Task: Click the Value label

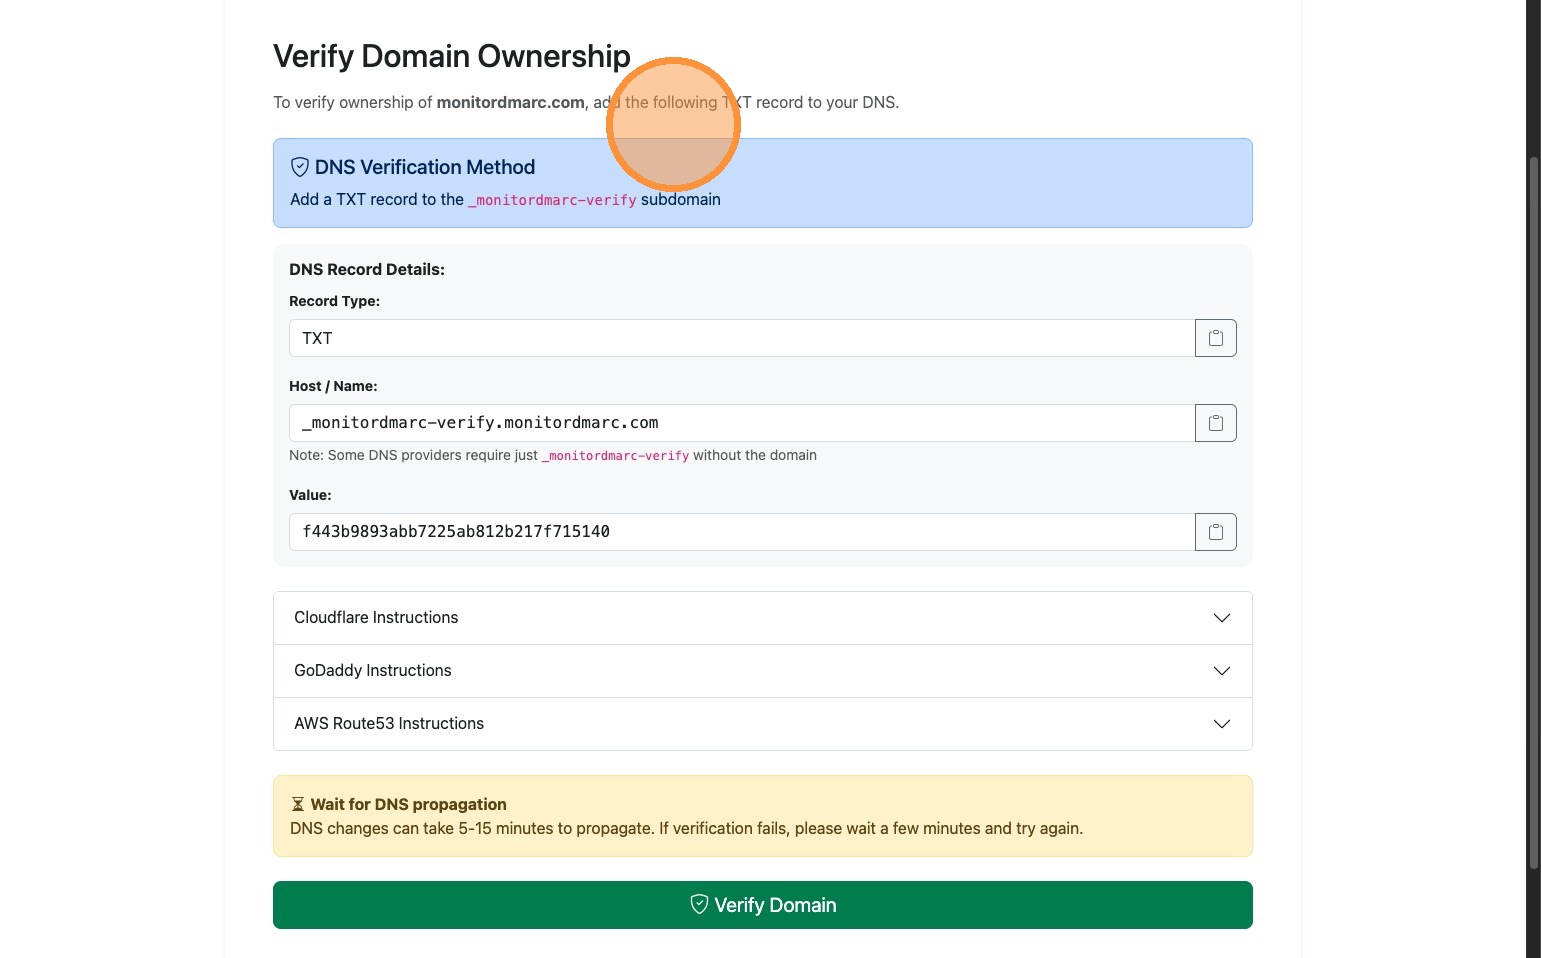Action: tap(310, 495)
